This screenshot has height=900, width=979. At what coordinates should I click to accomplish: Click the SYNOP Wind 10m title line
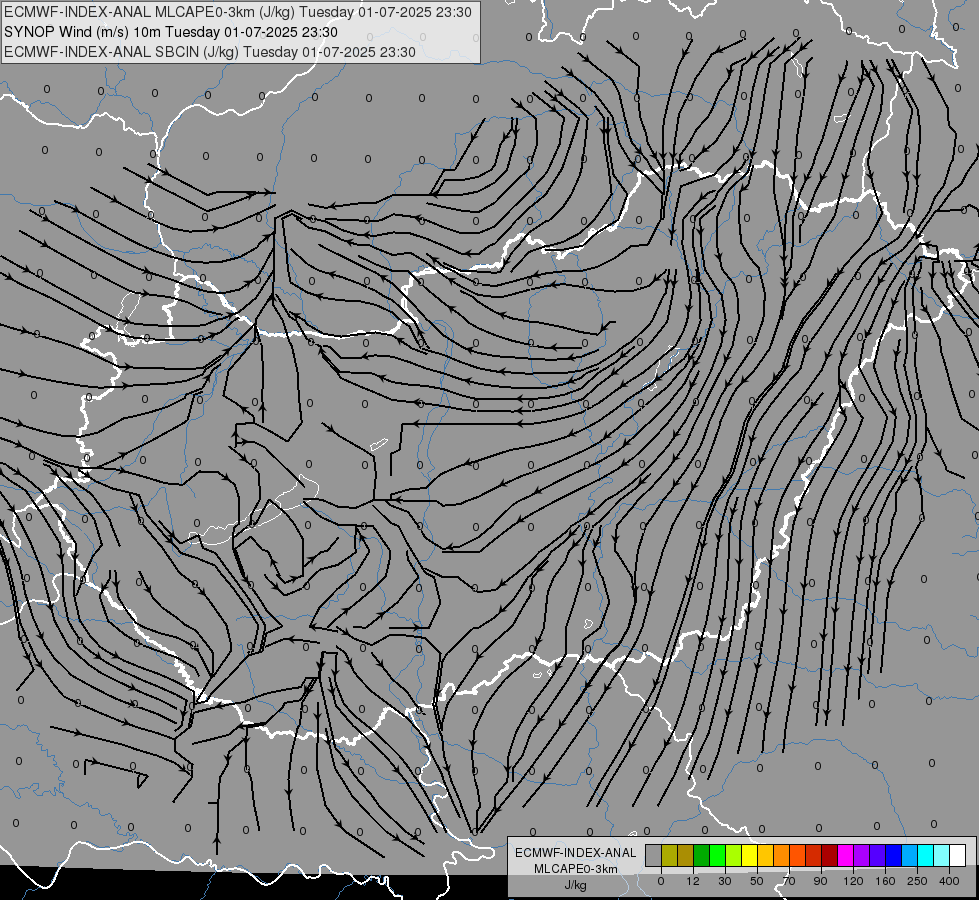coord(170,32)
